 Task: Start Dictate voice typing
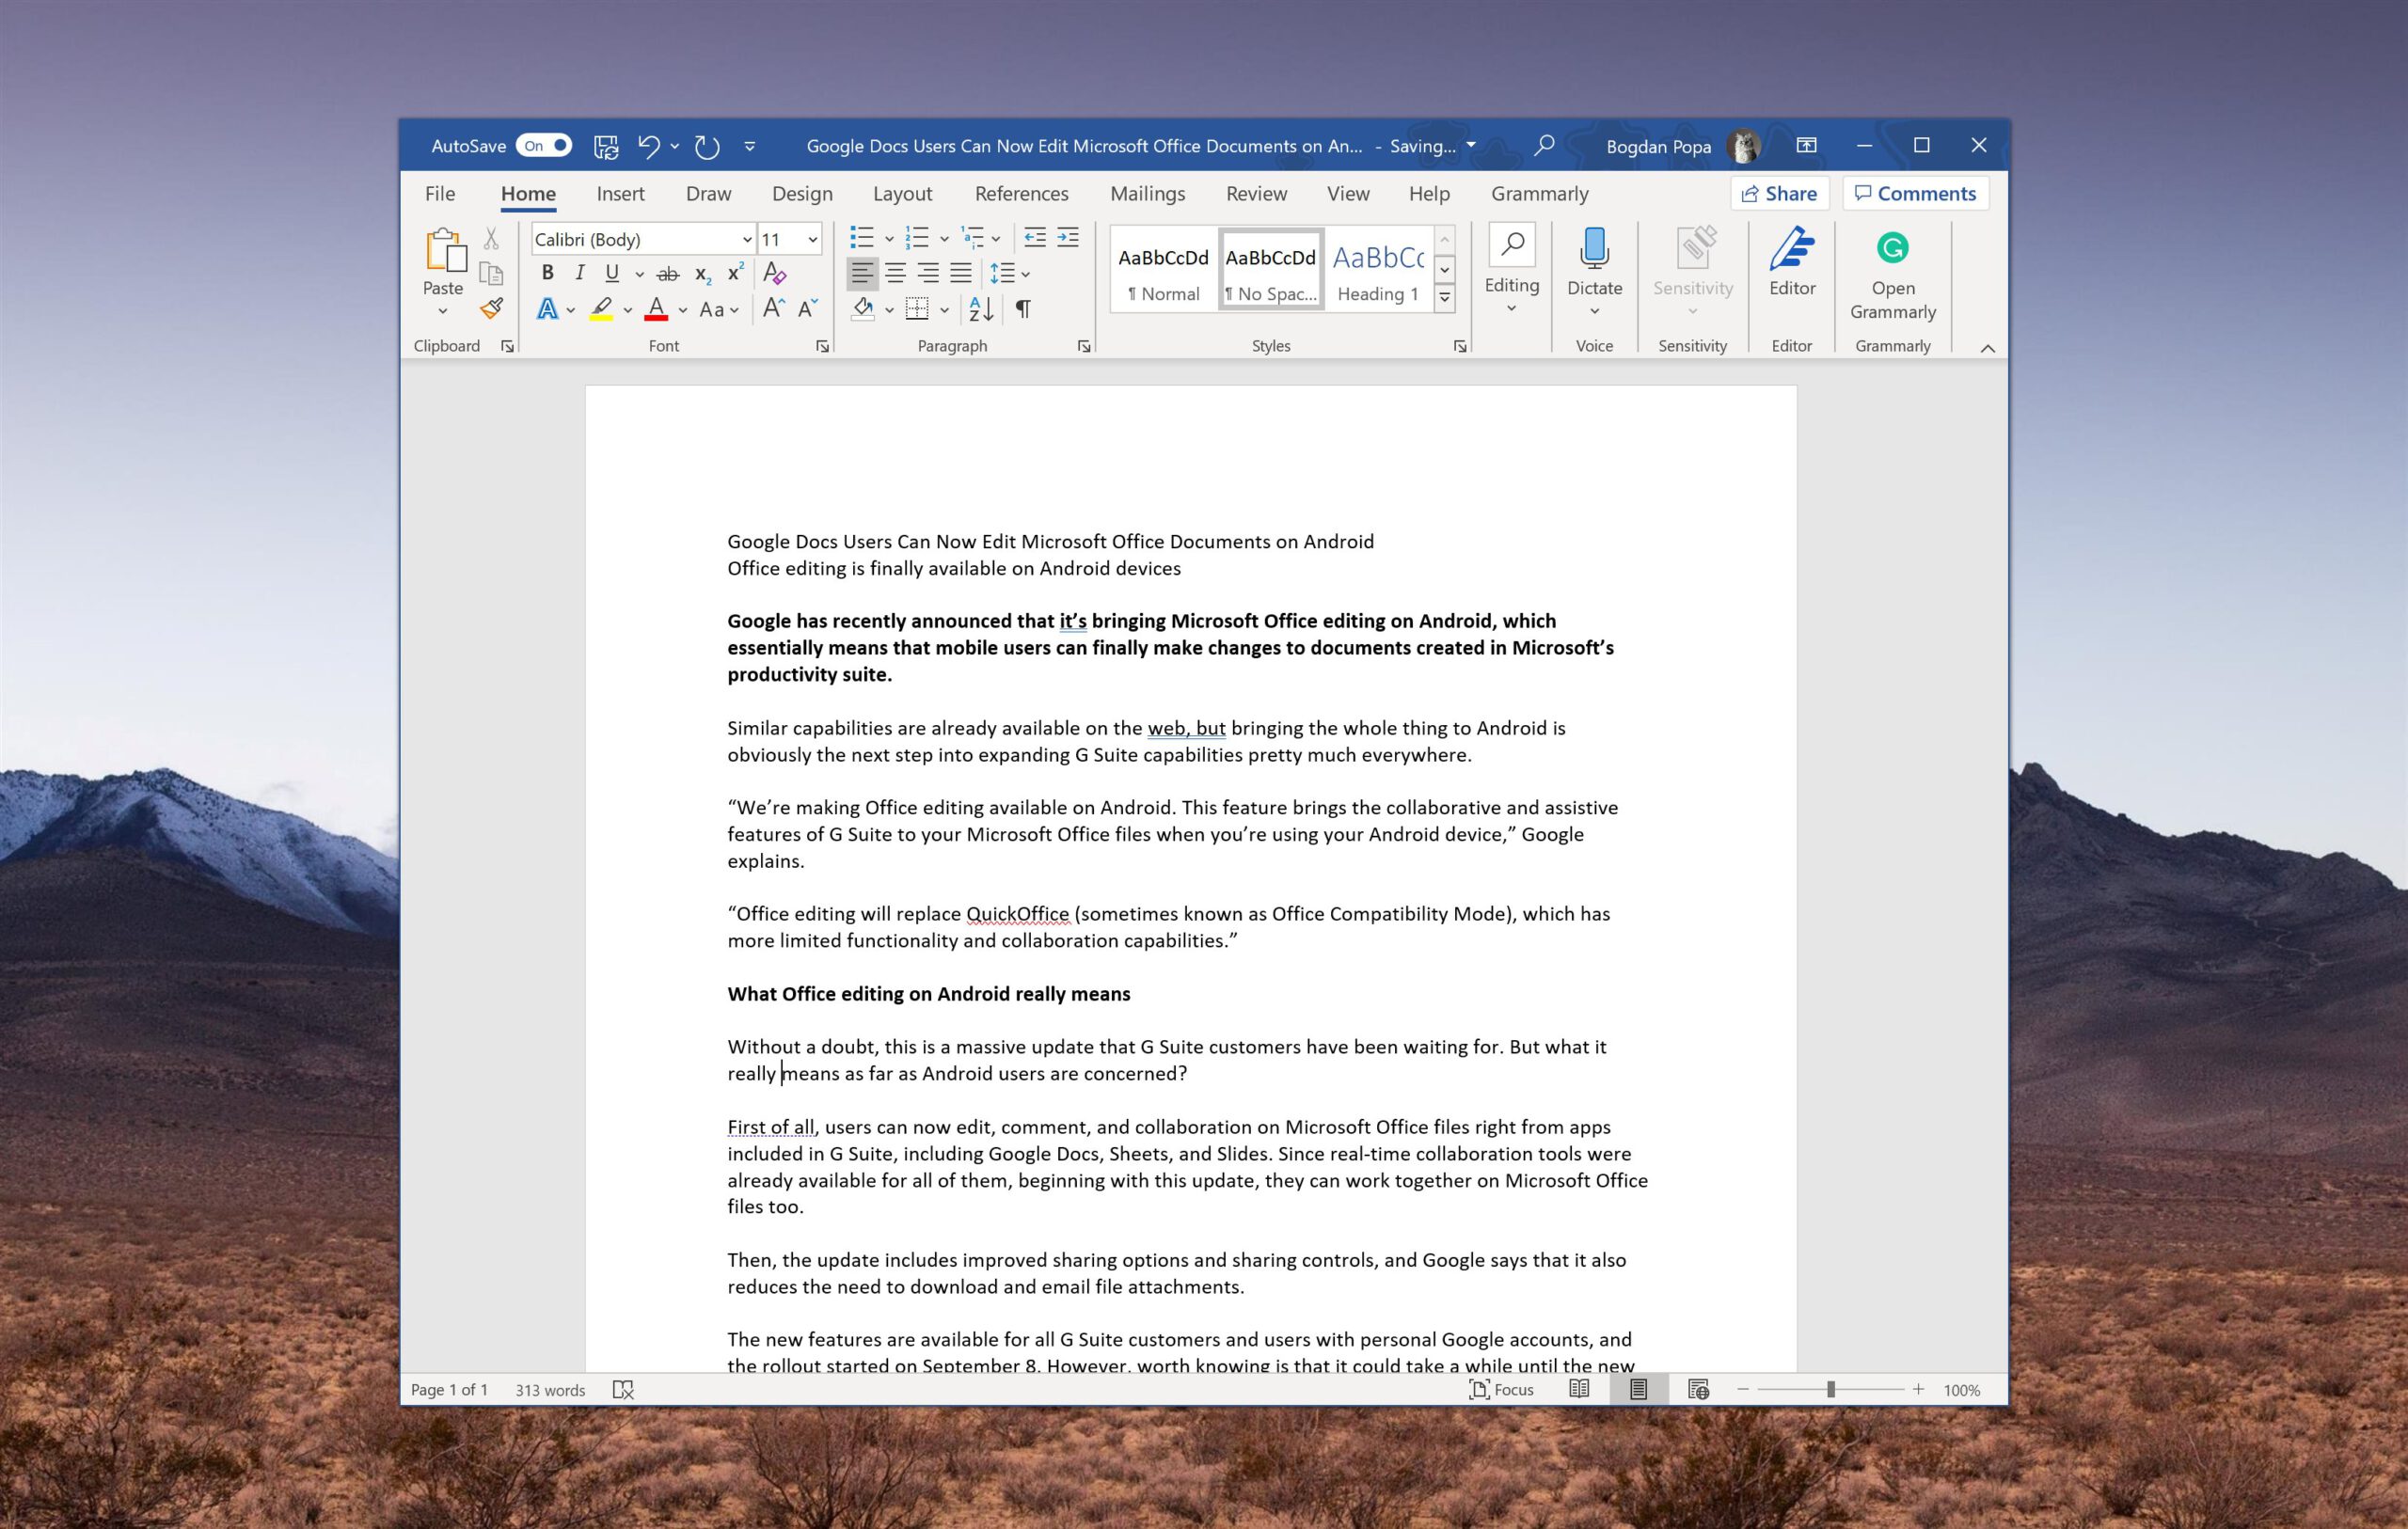[x=1594, y=263]
